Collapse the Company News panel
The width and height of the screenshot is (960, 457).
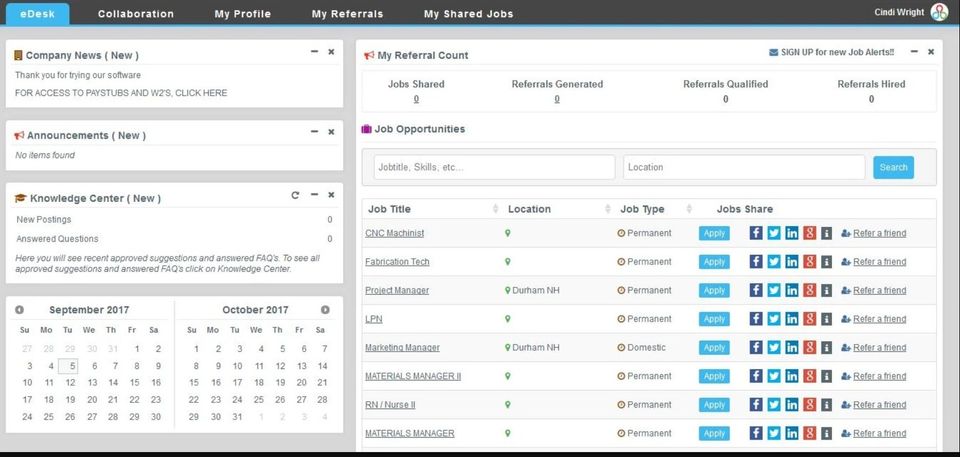(314, 52)
